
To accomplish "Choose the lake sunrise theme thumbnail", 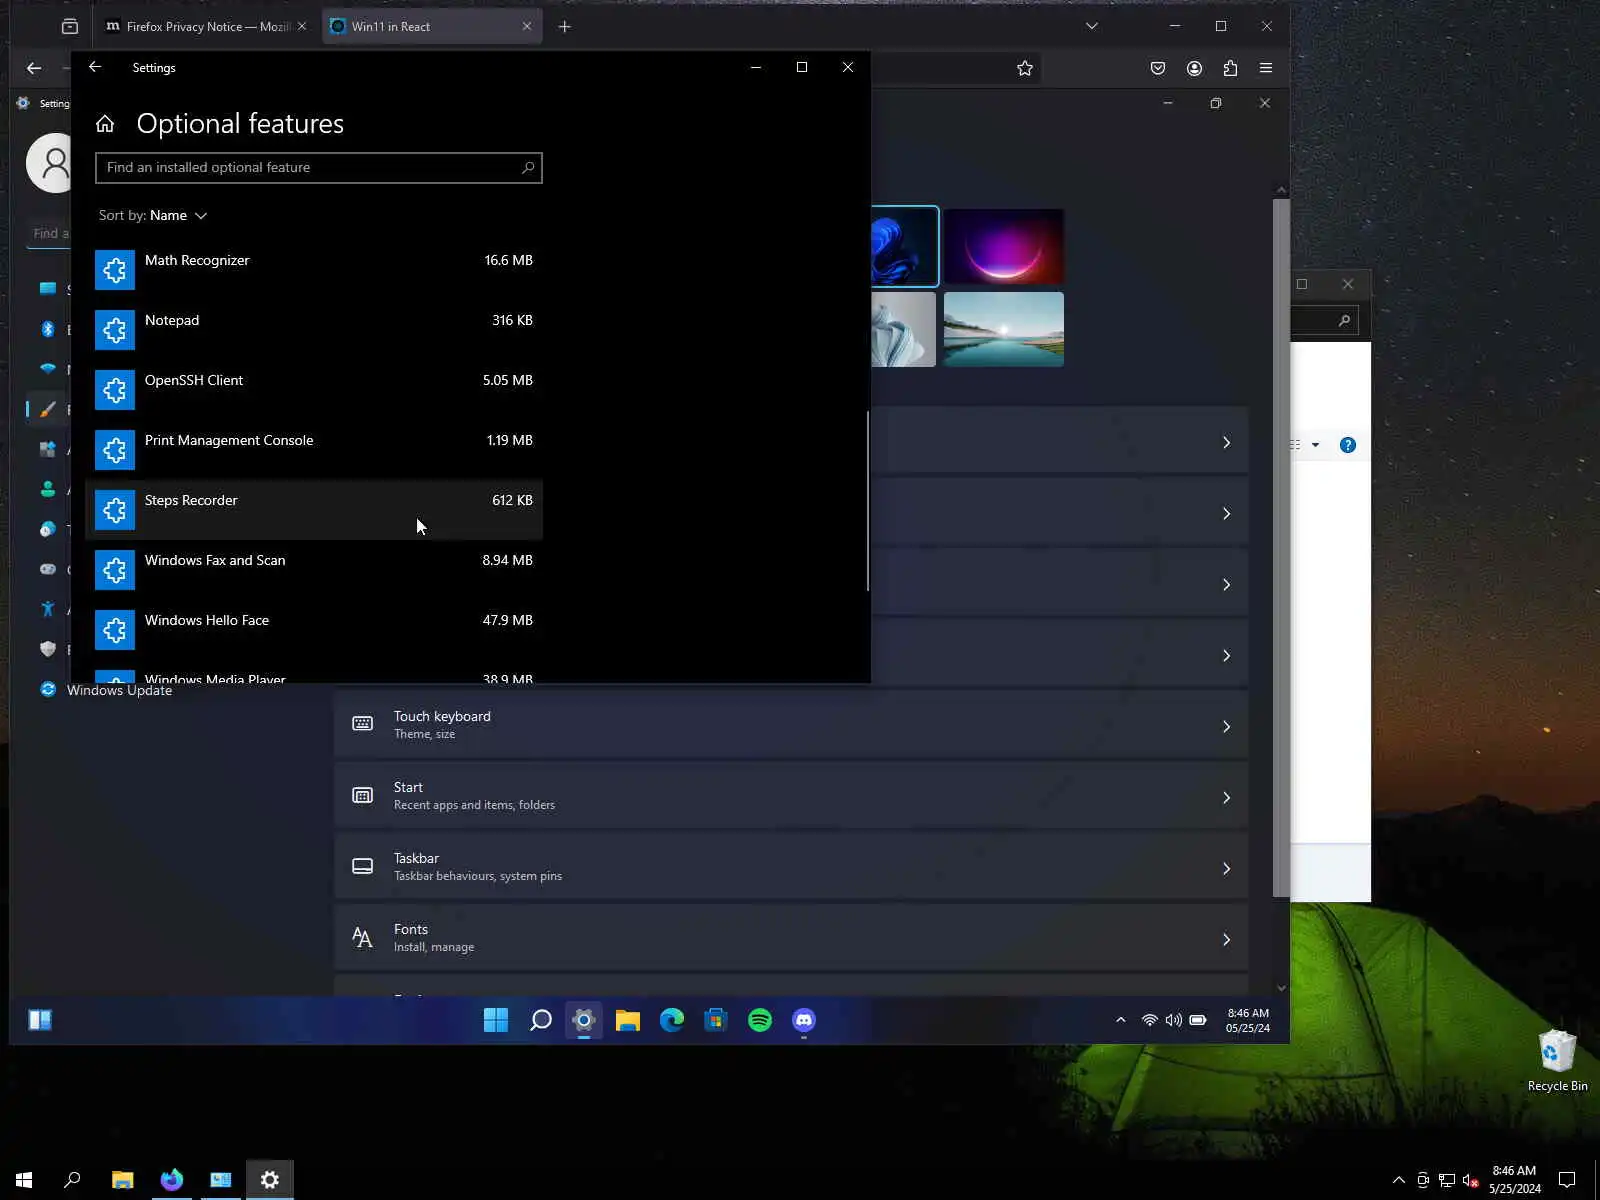I will pos(1004,329).
